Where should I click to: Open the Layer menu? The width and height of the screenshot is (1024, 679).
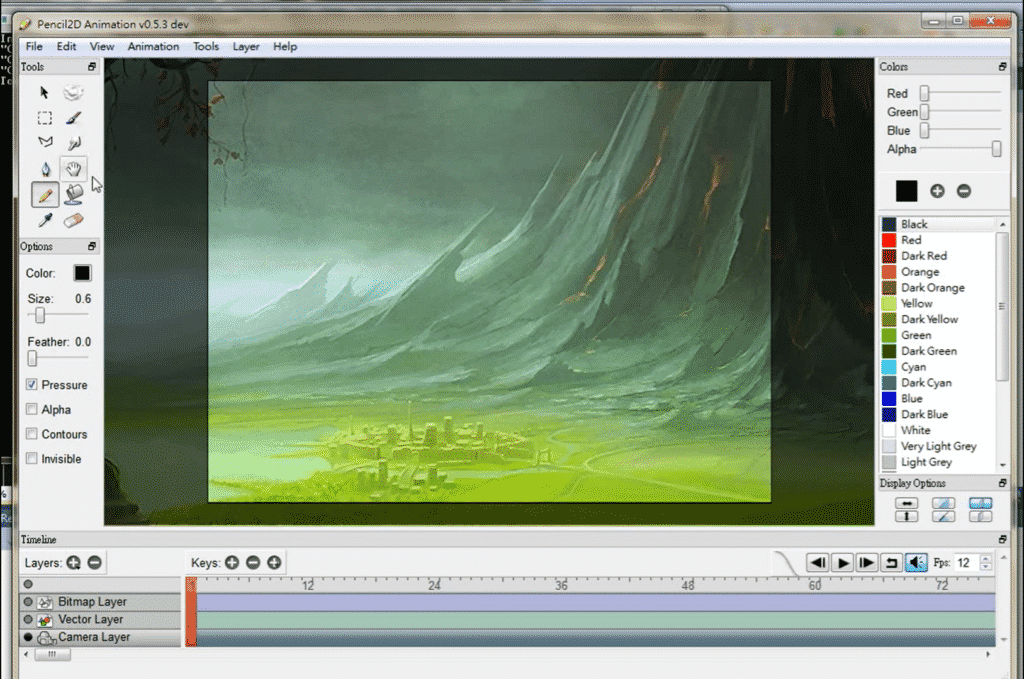(x=246, y=46)
